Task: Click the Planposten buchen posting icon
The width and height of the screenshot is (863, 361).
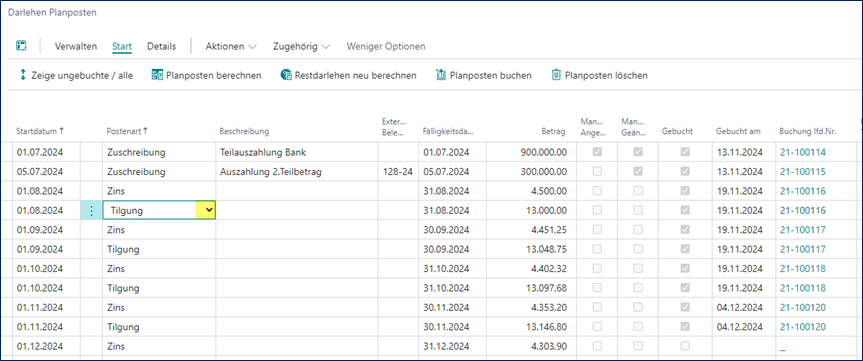Action: pyautogui.click(x=441, y=75)
